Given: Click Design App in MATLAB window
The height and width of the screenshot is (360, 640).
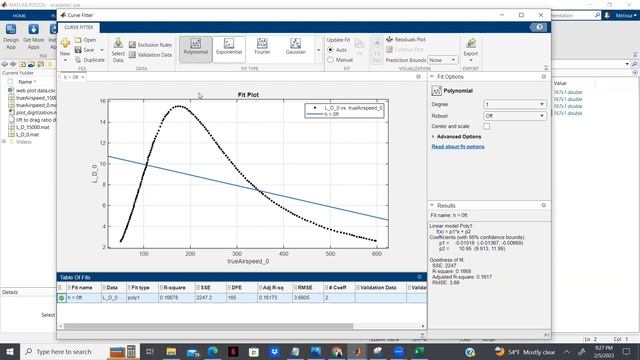Looking at the screenshot, I should 11,37.
